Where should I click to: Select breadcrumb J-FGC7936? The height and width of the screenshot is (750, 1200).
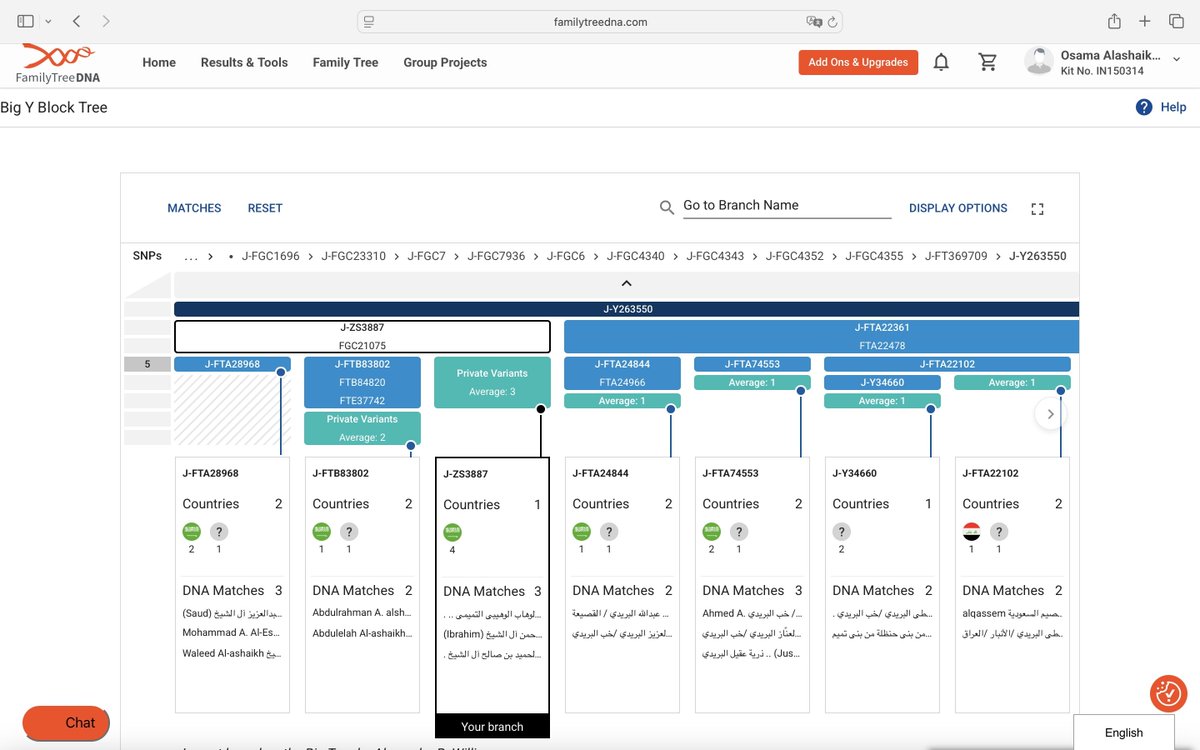pyautogui.click(x=496, y=256)
